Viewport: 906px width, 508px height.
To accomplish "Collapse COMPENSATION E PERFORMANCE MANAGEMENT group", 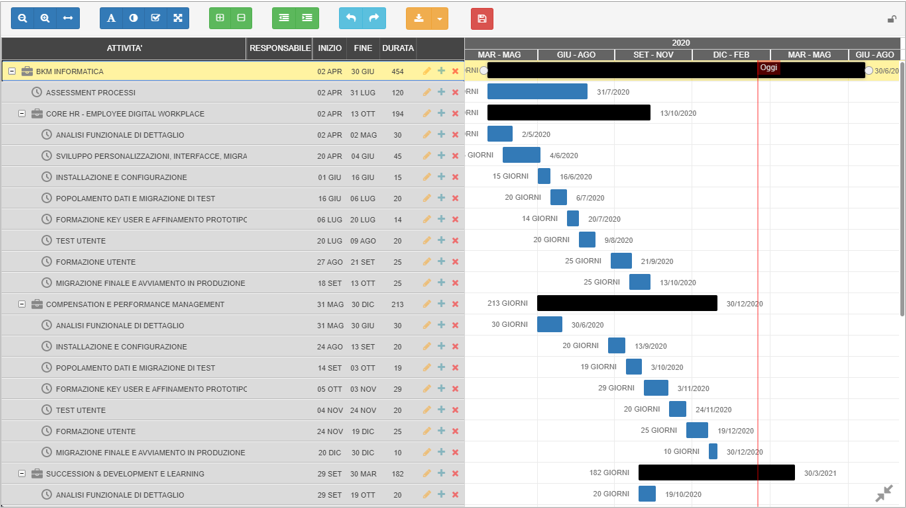I will click(21, 304).
